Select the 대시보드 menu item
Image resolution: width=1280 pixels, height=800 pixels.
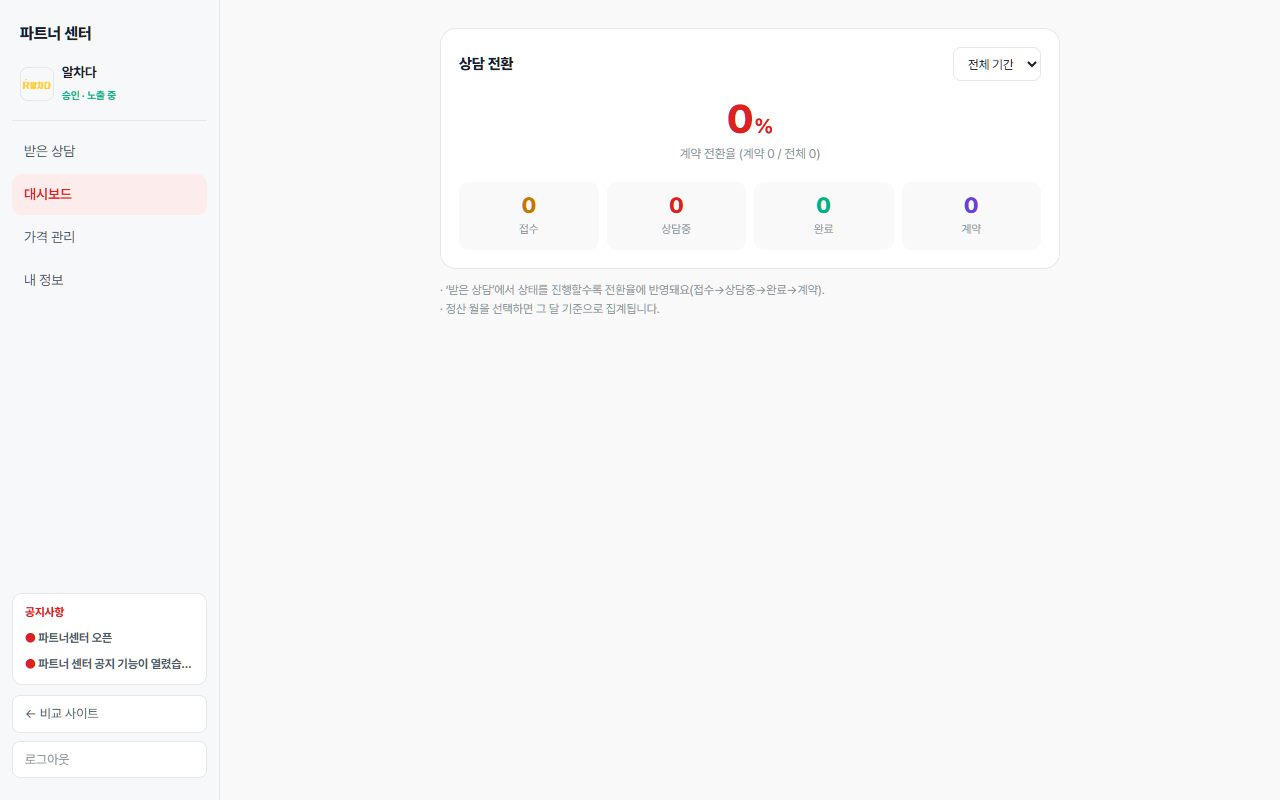(109, 194)
